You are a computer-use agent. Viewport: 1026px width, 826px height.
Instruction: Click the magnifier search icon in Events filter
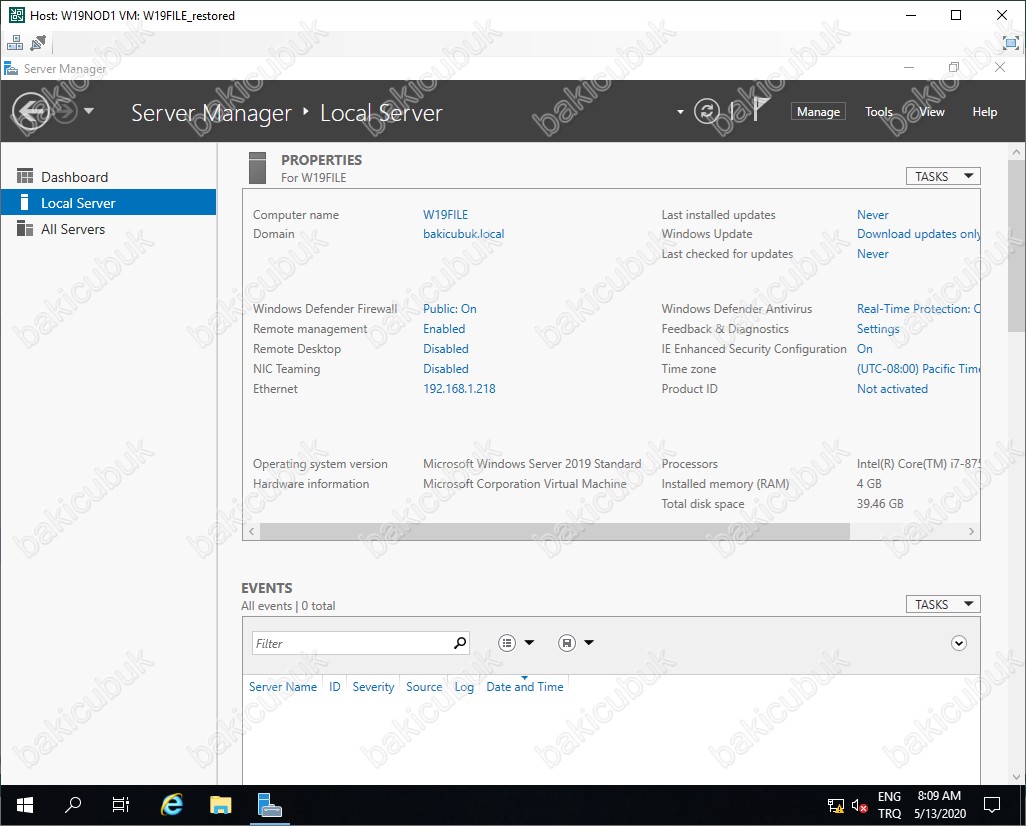click(460, 643)
